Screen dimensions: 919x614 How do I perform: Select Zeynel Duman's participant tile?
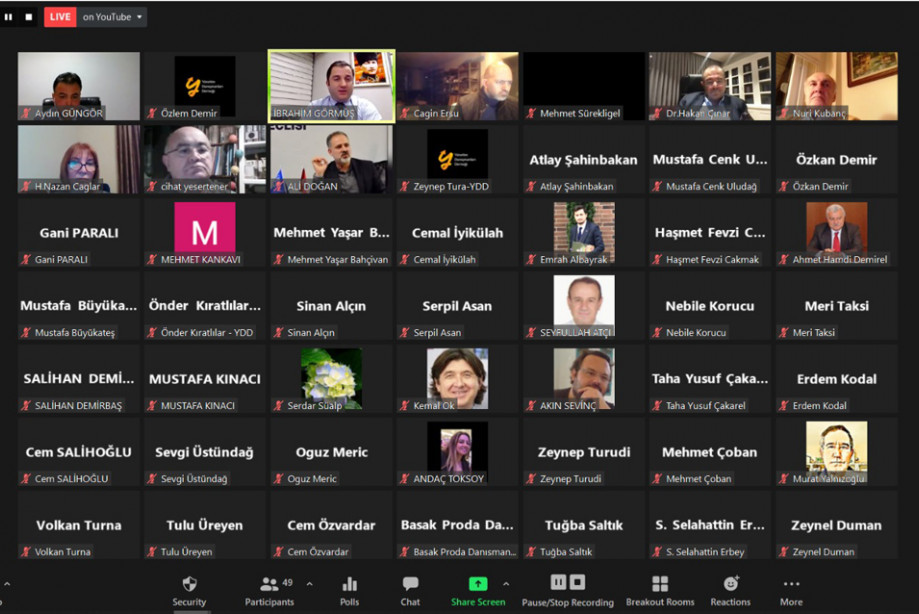(x=836, y=525)
